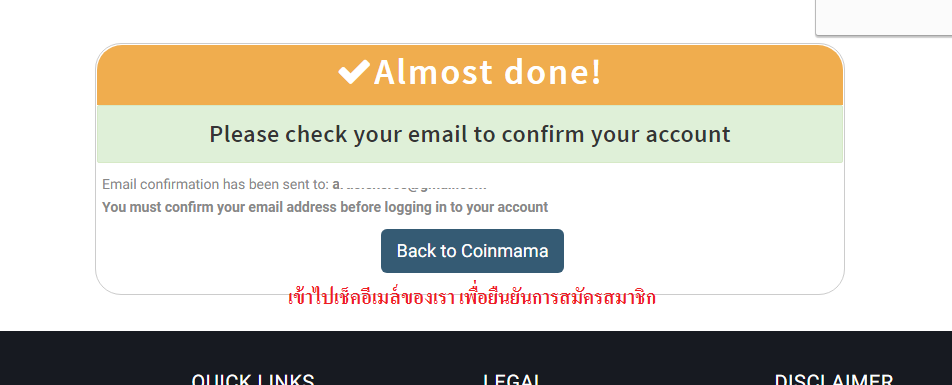Click the white popup box at top right
The height and width of the screenshot is (385, 952).
(884, 17)
